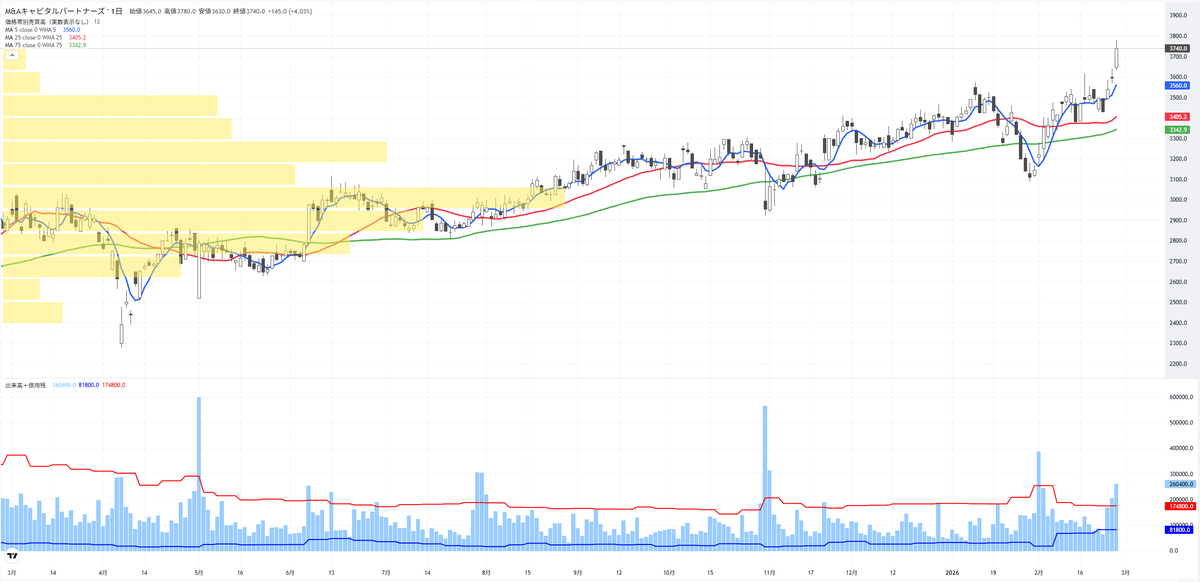Click the 3900.0 price scale value
This screenshot has width=1200, height=582.
tap(1178, 16)
